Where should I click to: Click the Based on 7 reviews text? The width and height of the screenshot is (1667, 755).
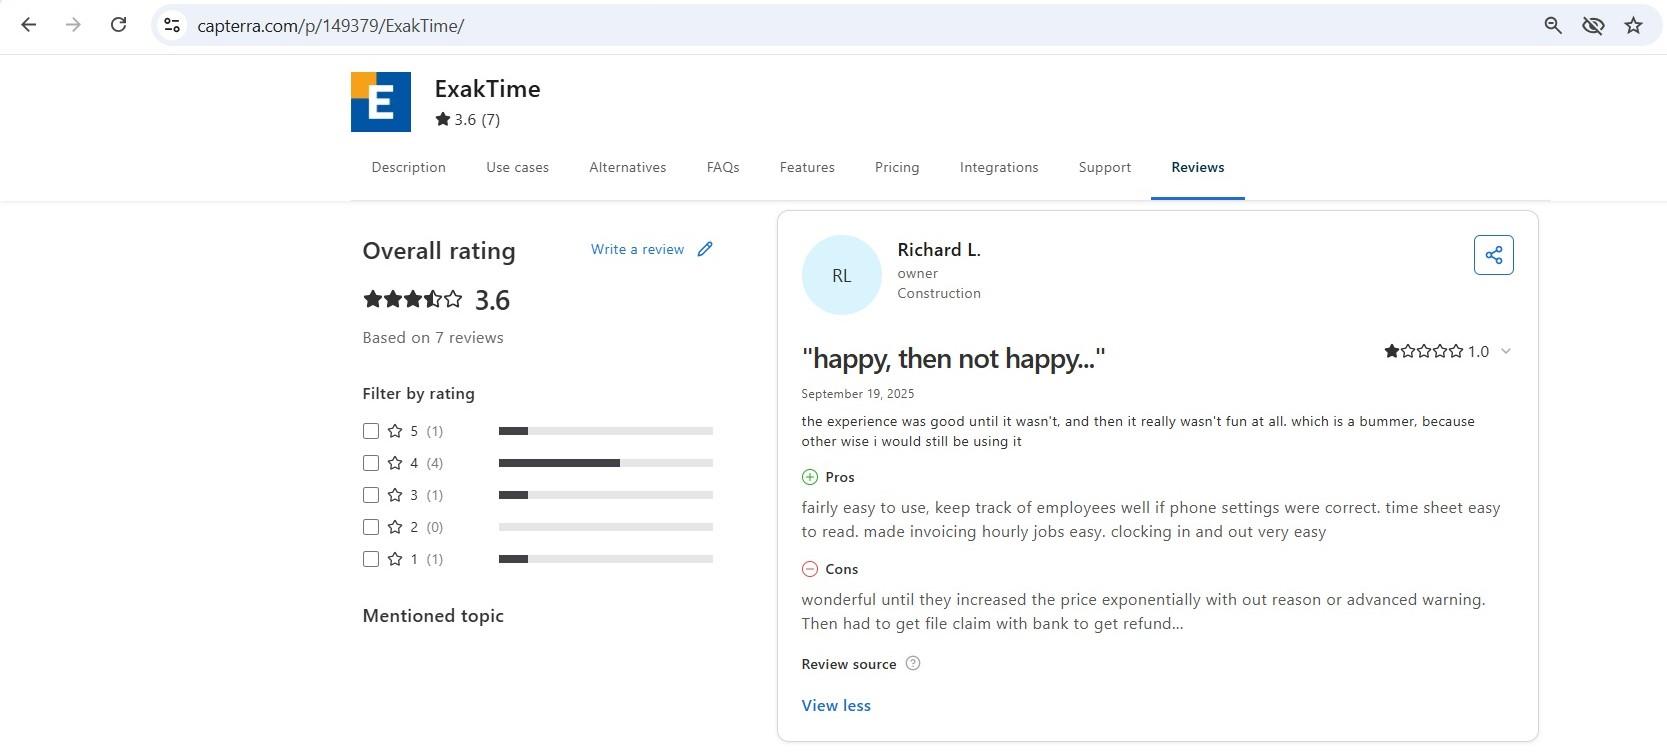point(433,337)
